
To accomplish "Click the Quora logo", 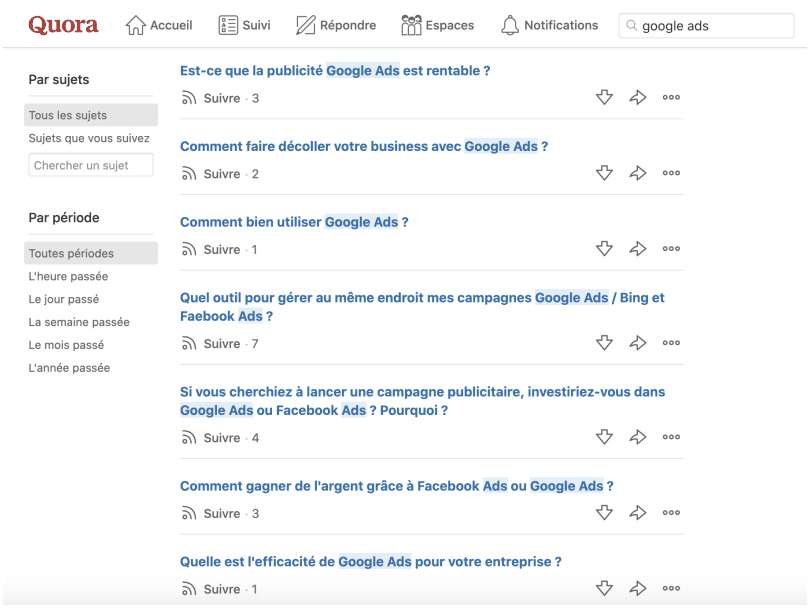I will [x=63, y=25].
